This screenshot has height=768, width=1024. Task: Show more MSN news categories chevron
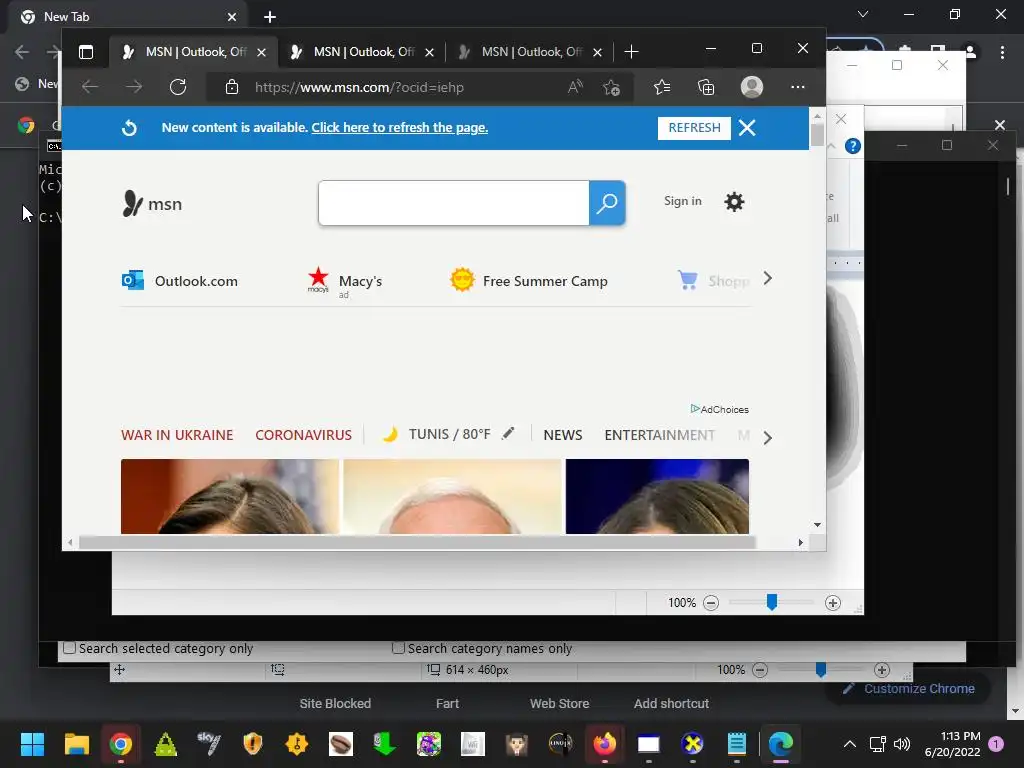tap(767, 438)
